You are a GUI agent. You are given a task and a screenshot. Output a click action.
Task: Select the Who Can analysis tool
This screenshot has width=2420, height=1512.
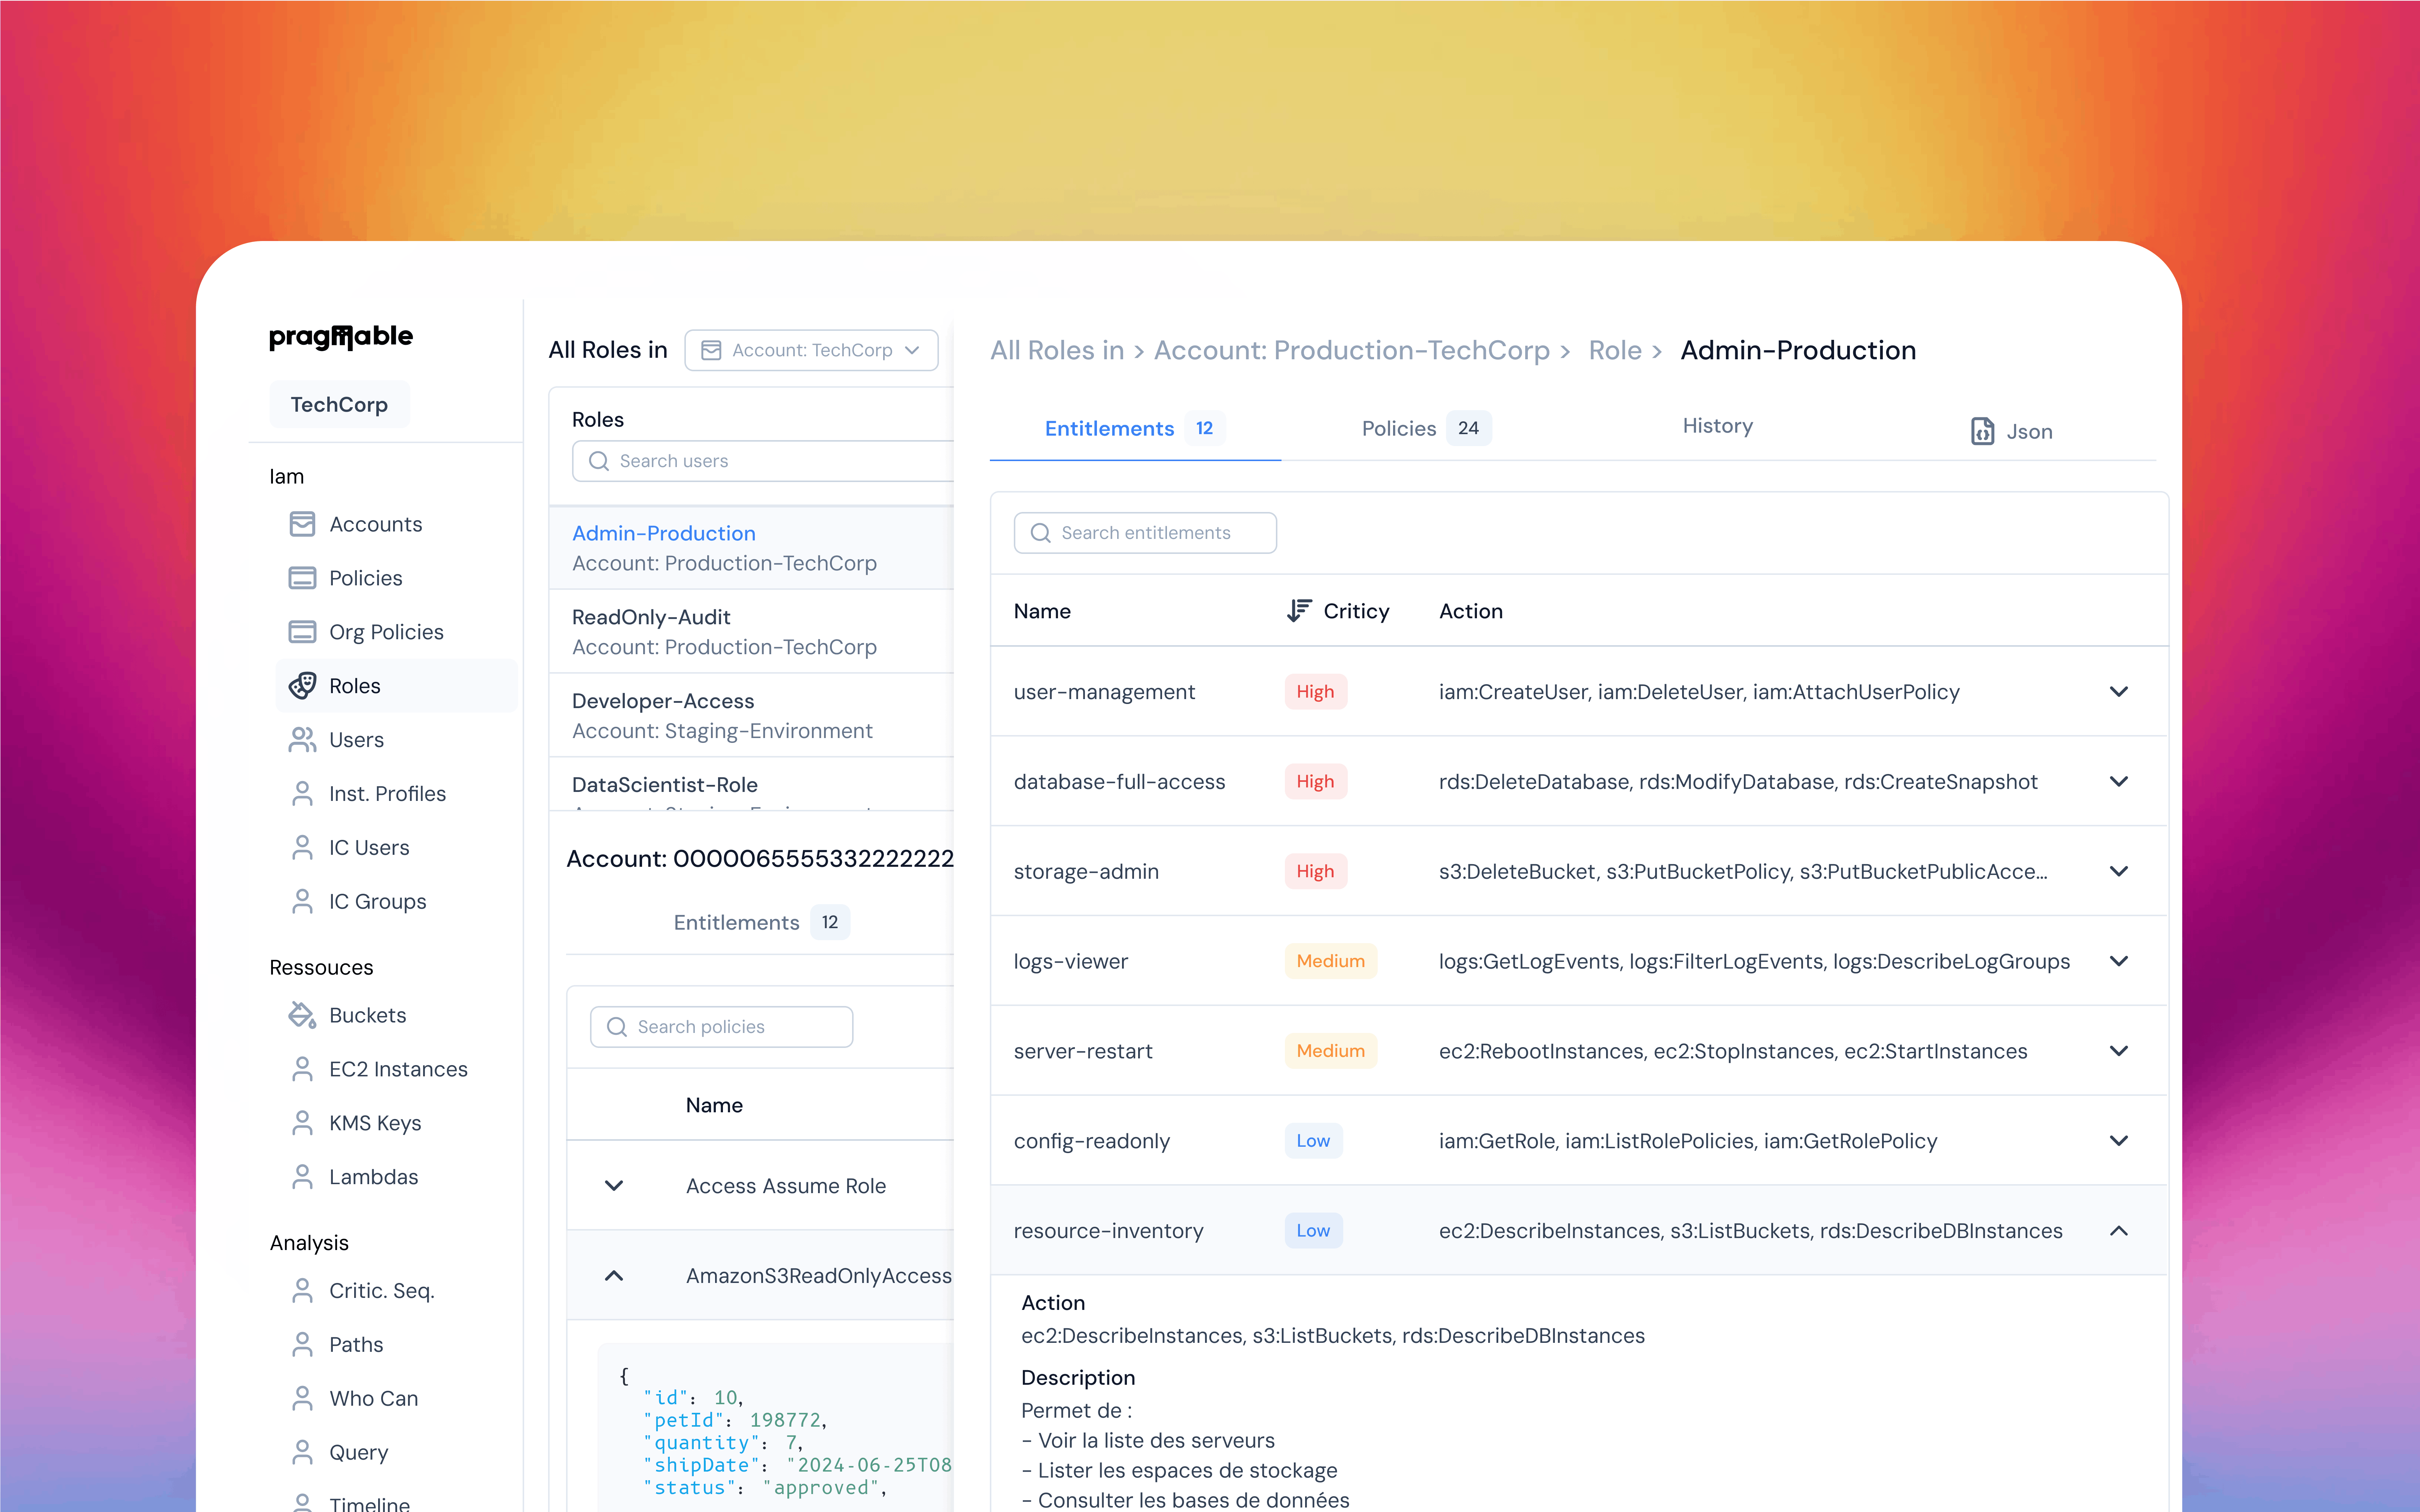[x=374, y=1397]
